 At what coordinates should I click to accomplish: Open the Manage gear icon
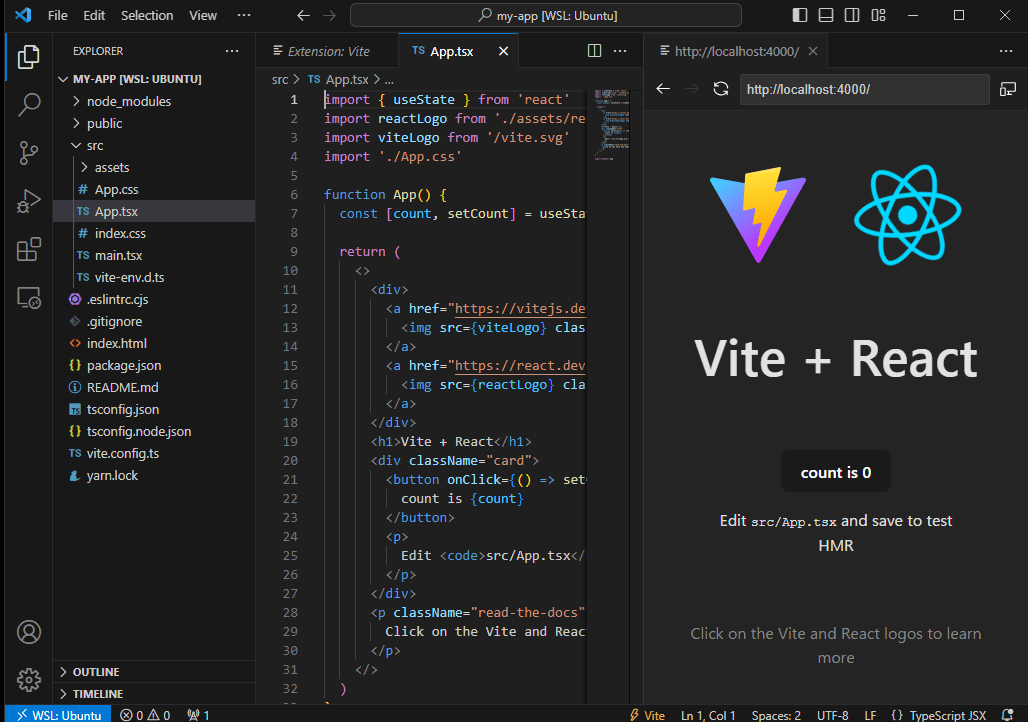point(28,679)
